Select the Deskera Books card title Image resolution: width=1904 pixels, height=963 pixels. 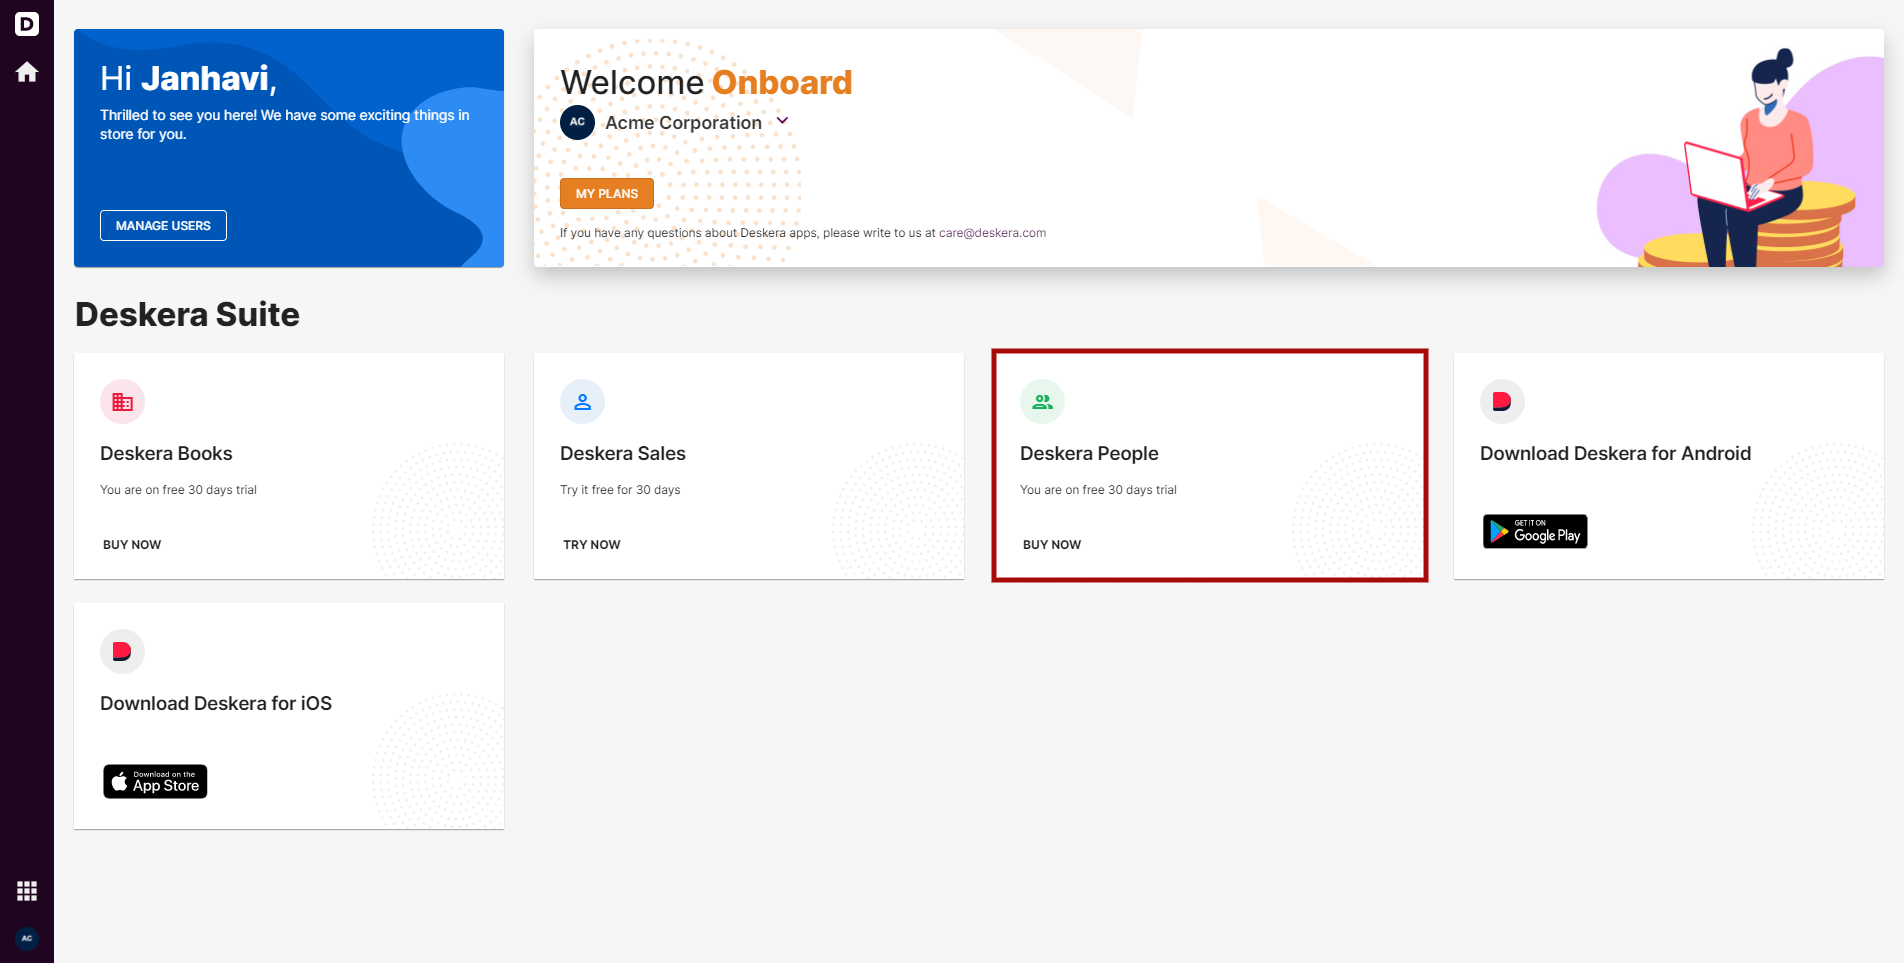coord(166,454)
